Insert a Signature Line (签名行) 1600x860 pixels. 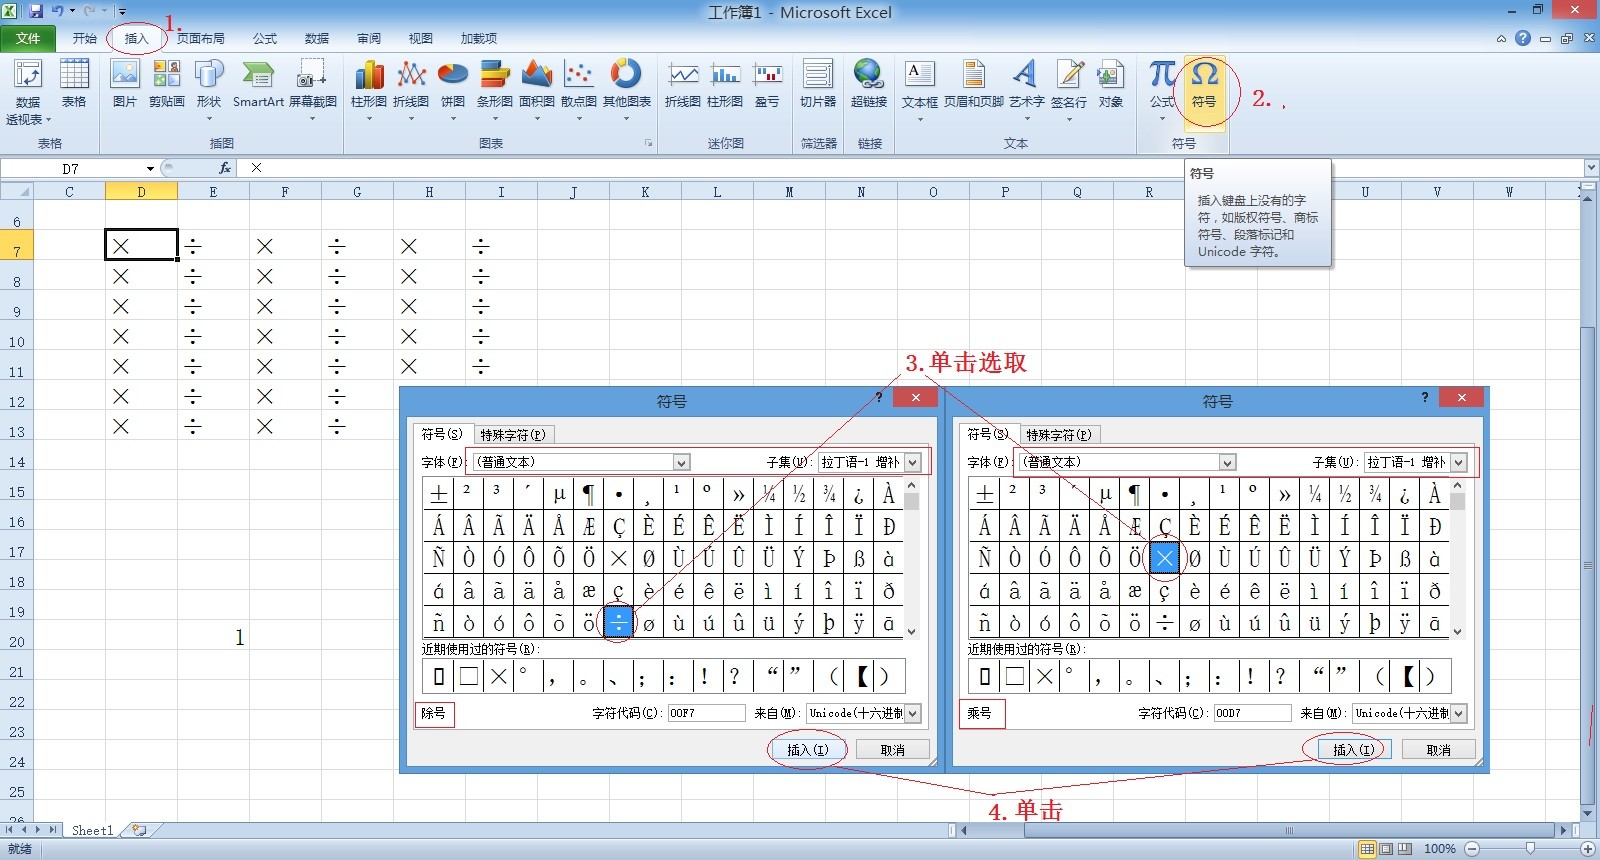[1069, 90]
